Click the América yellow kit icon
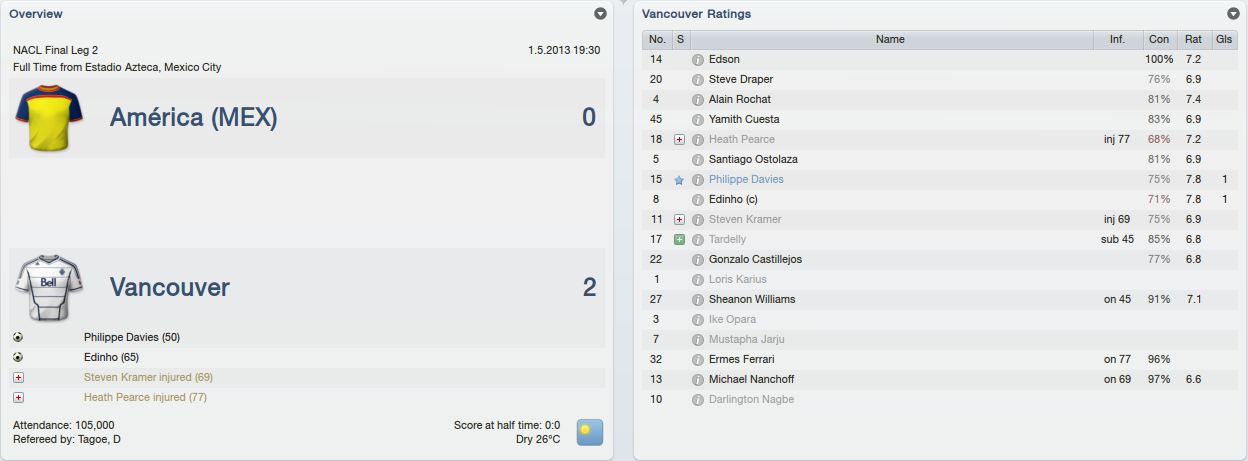This screenshot has width=1248, height=461. [x=42, y=118]
